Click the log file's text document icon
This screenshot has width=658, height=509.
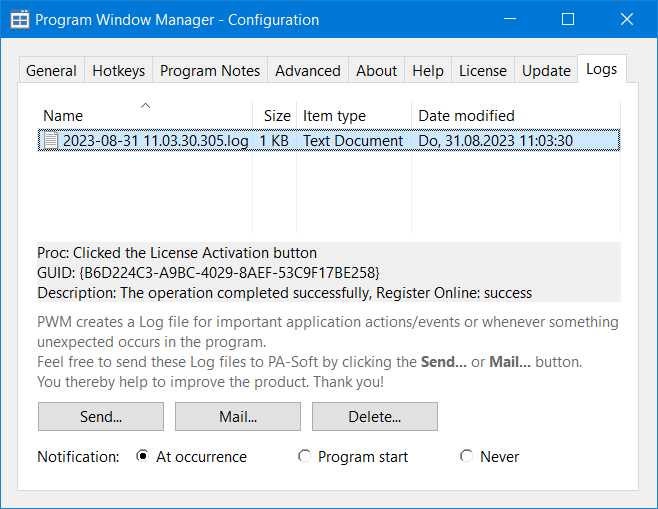click(x=50, y=141)
